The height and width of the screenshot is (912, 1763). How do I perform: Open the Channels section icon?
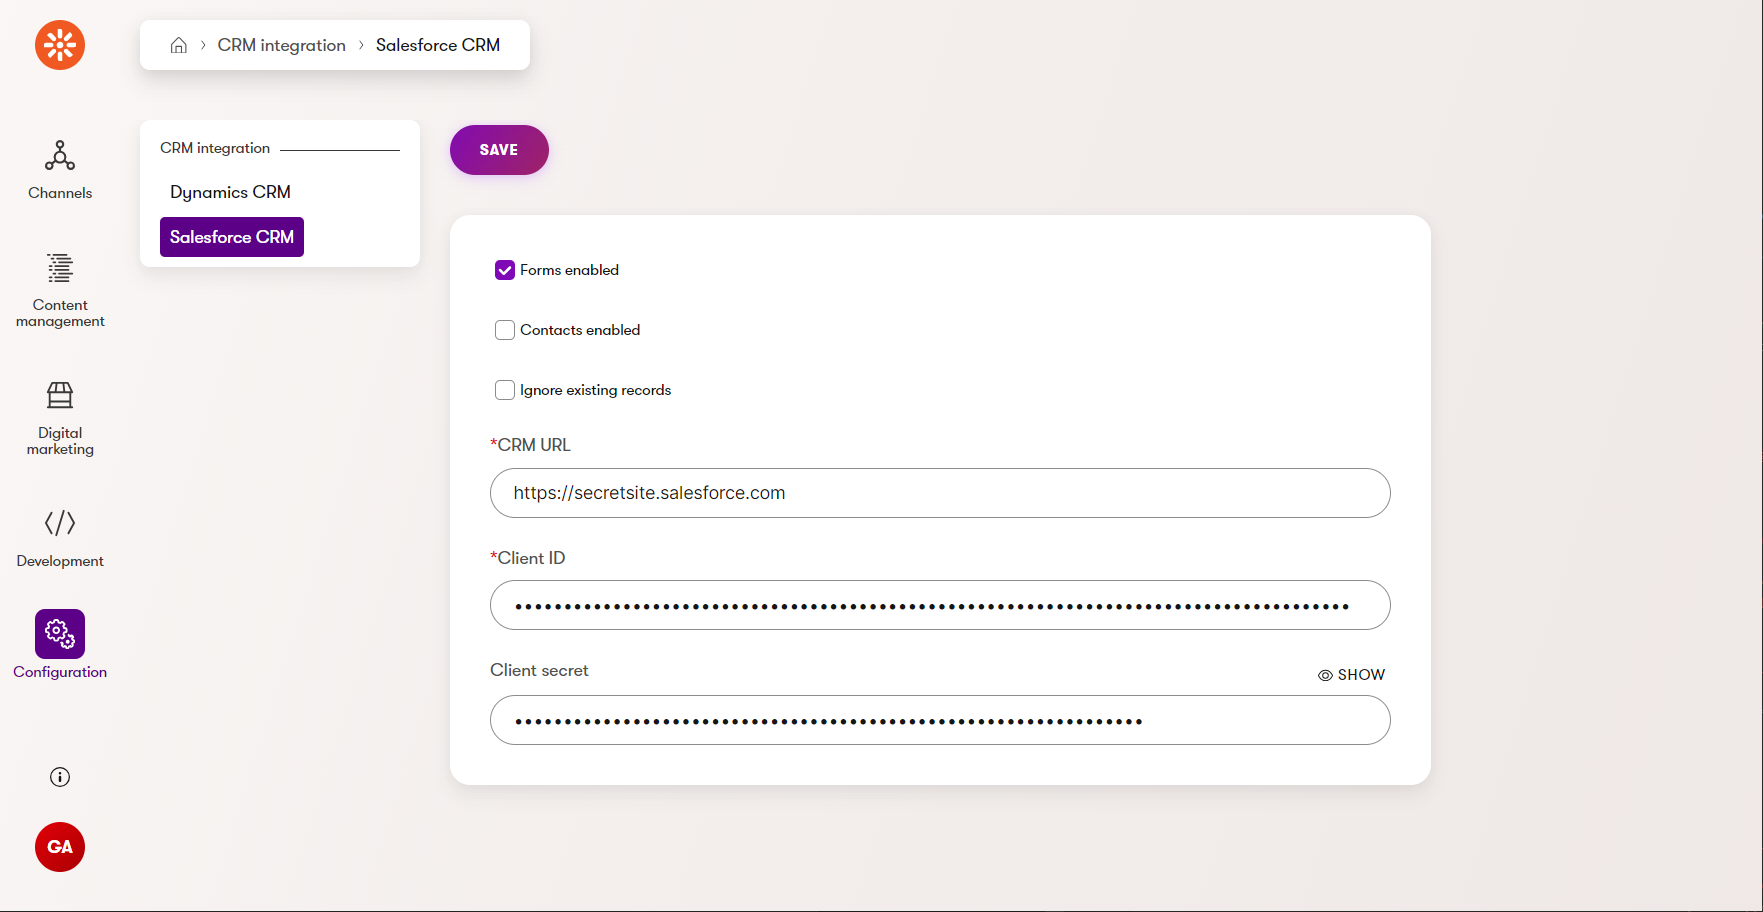60,156
